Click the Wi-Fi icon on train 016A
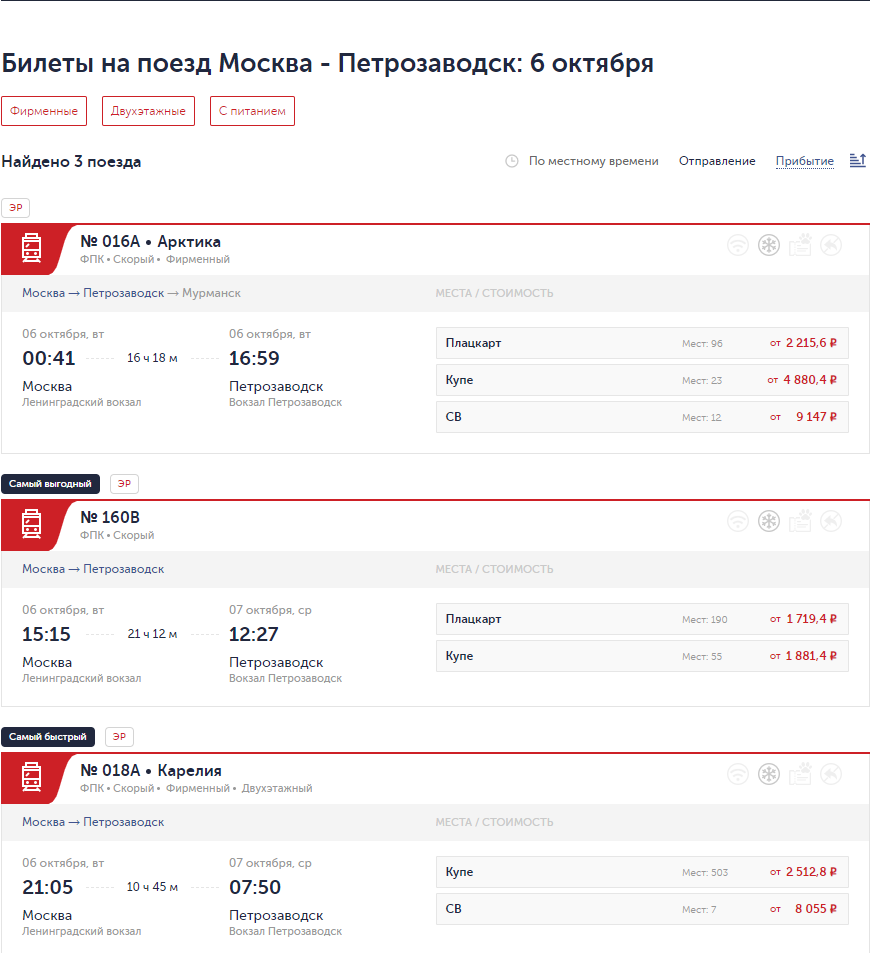The image size is (870, 953). [737, 245]
